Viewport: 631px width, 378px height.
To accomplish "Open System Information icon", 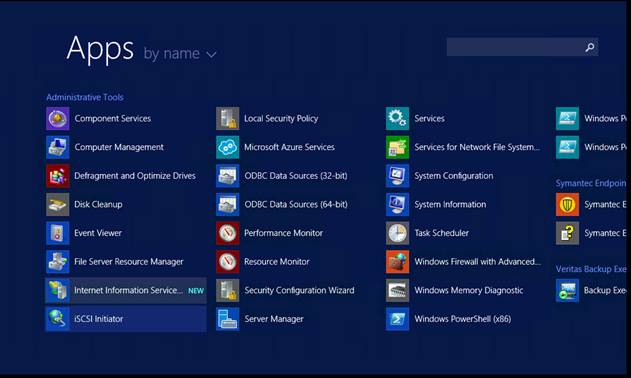I will click(x=398, y=204).
